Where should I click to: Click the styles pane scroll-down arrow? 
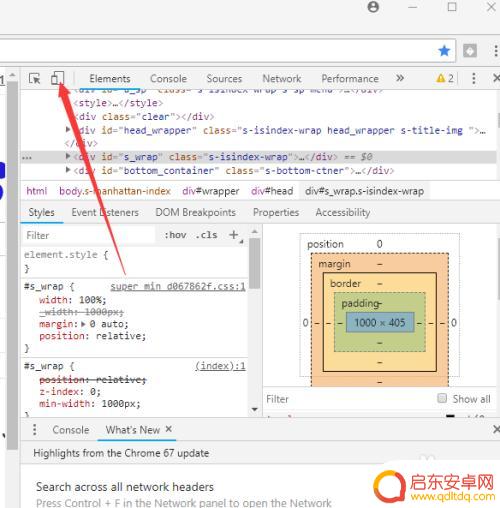pos(255,409)
